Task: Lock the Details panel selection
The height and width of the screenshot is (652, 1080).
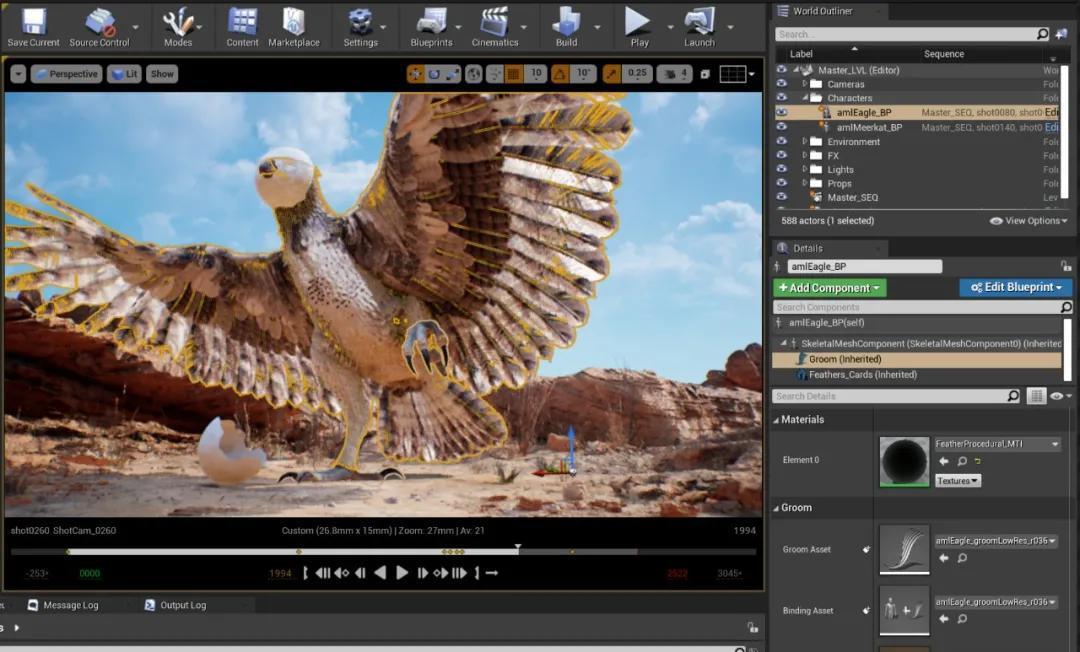Action: tap(1066, 266)
